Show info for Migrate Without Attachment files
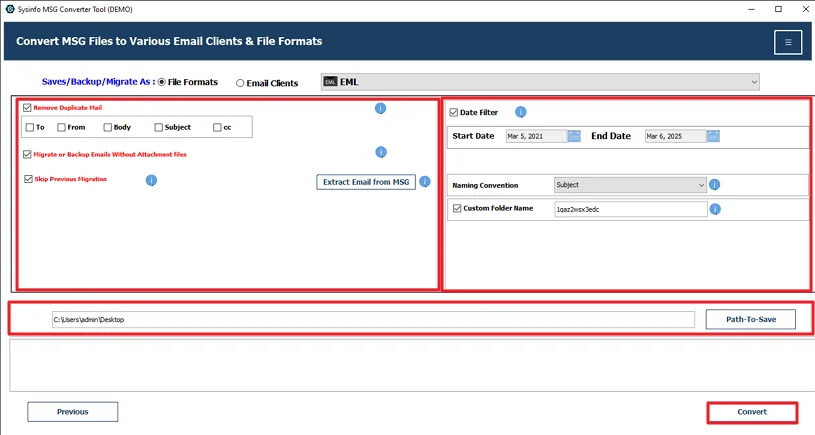 tap(381, 152)
